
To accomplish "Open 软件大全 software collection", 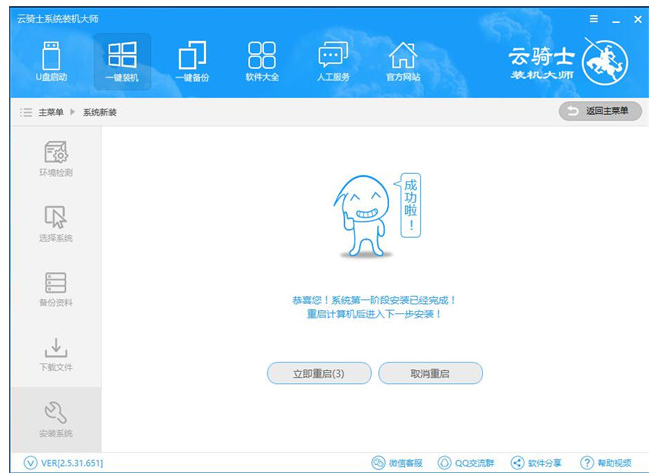I will 262,62.
